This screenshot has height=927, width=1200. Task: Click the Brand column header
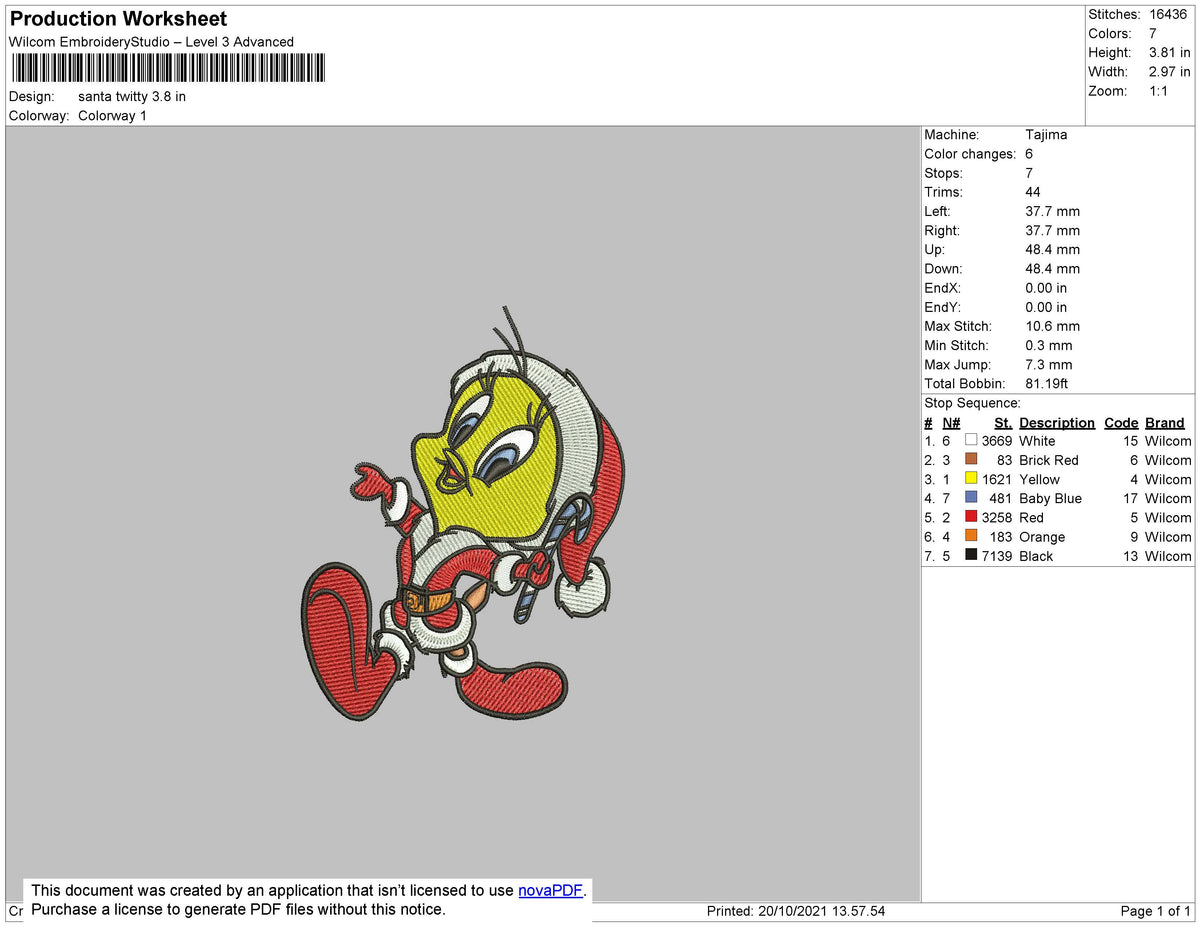pos(1165,423)
